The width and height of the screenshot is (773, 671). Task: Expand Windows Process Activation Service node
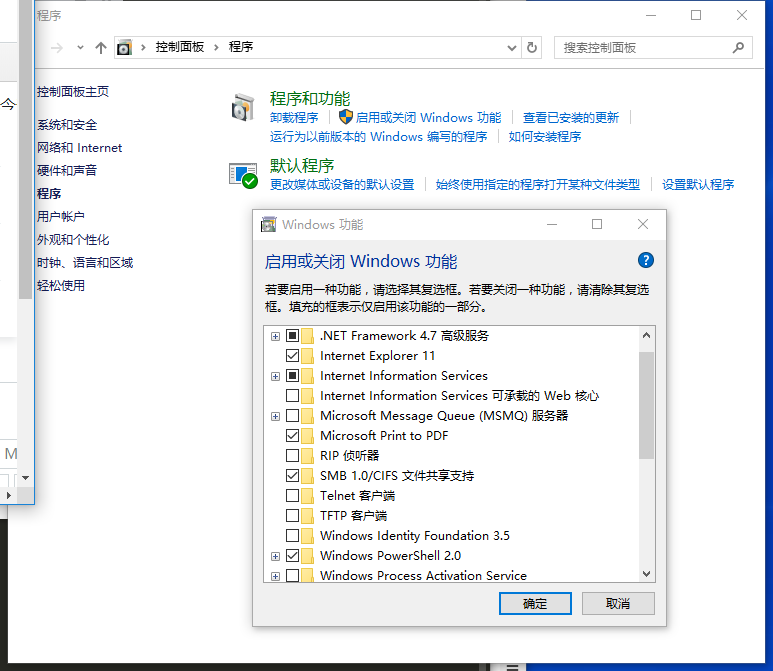tap(276, 576)
